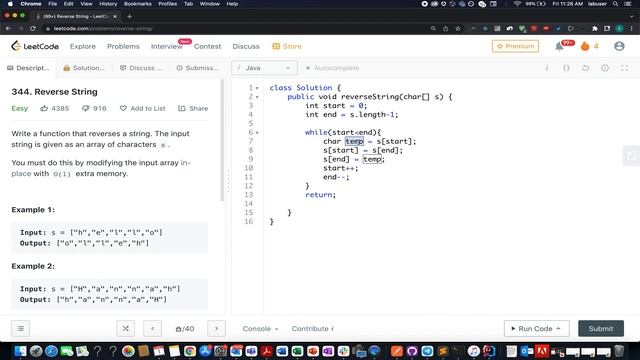The height and width of the screenshot is (360, 640).
Task: Go to next problem arrow
Action: [x=216, y=328]
